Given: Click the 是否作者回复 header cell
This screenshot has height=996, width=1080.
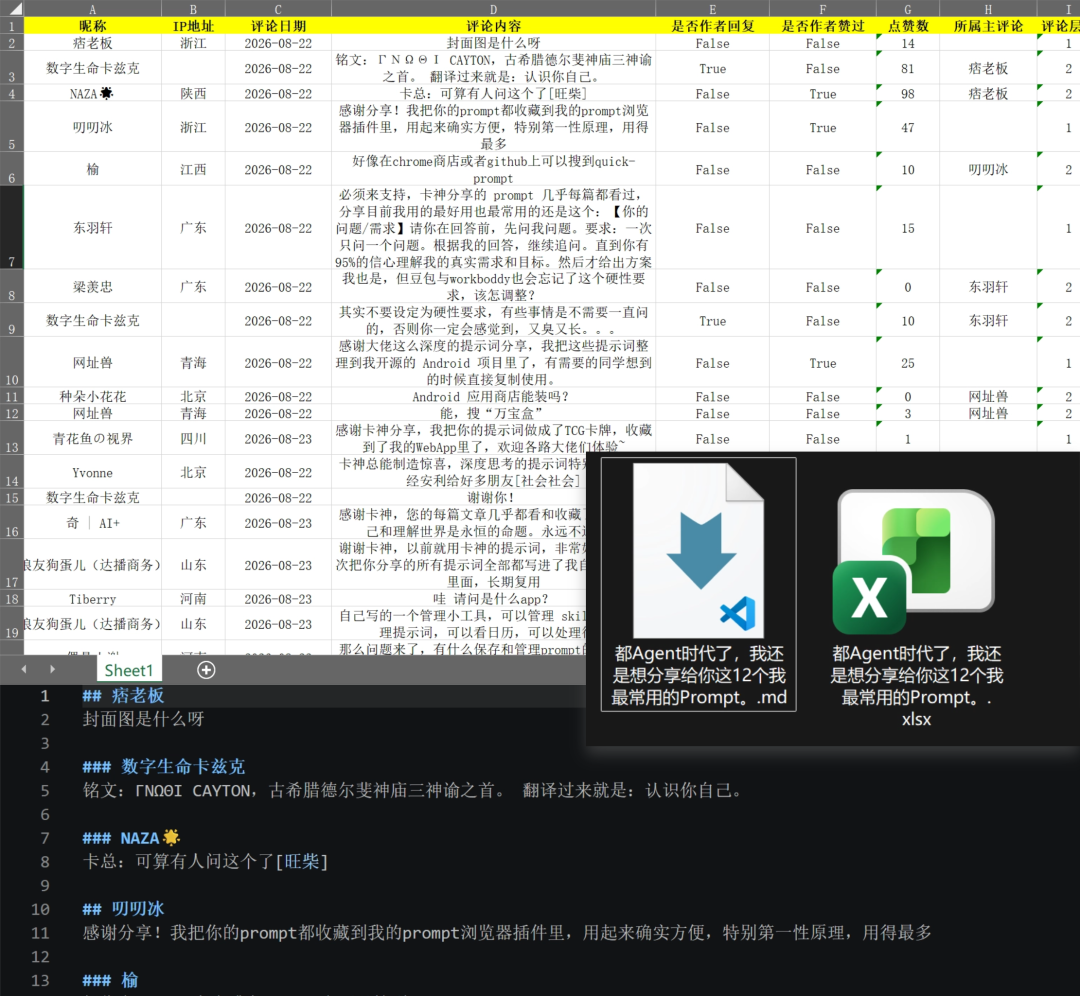Looking at the screenshot, I should tap(712, 26).
